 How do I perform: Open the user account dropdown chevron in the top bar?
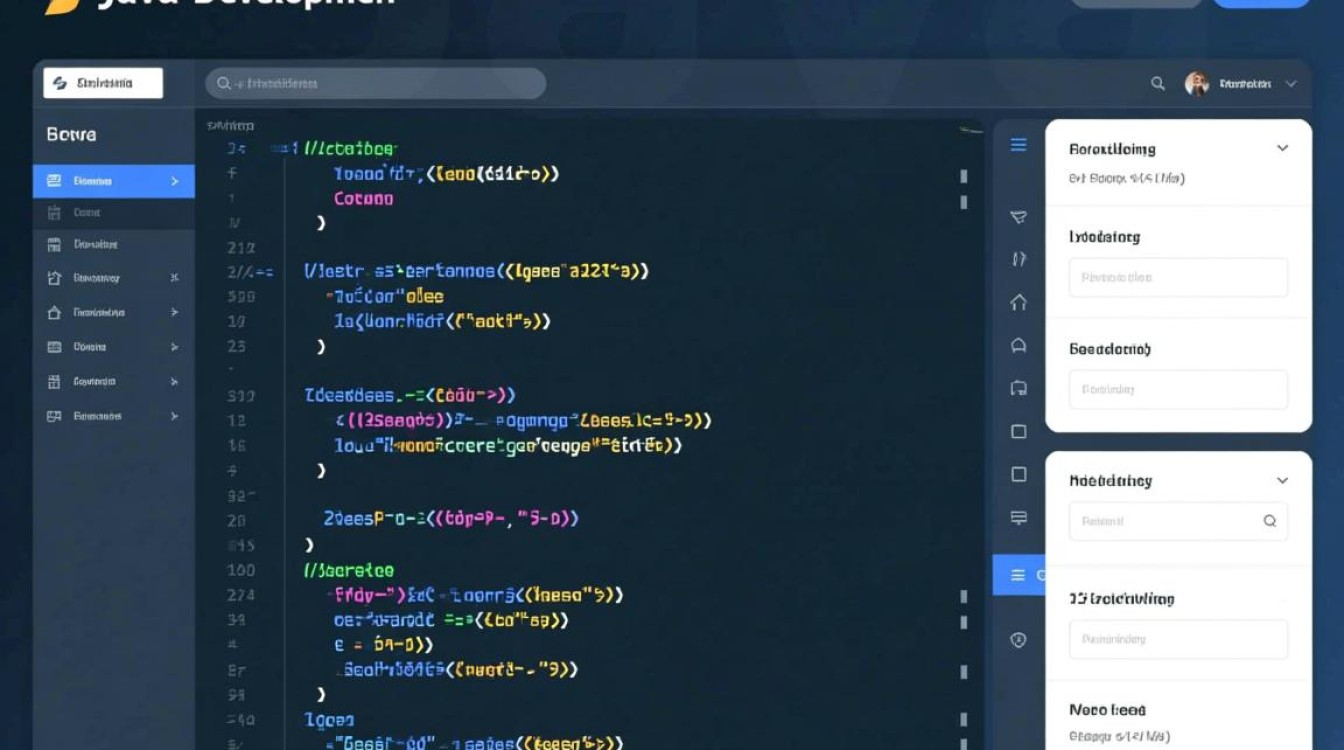click(1291, 84)
